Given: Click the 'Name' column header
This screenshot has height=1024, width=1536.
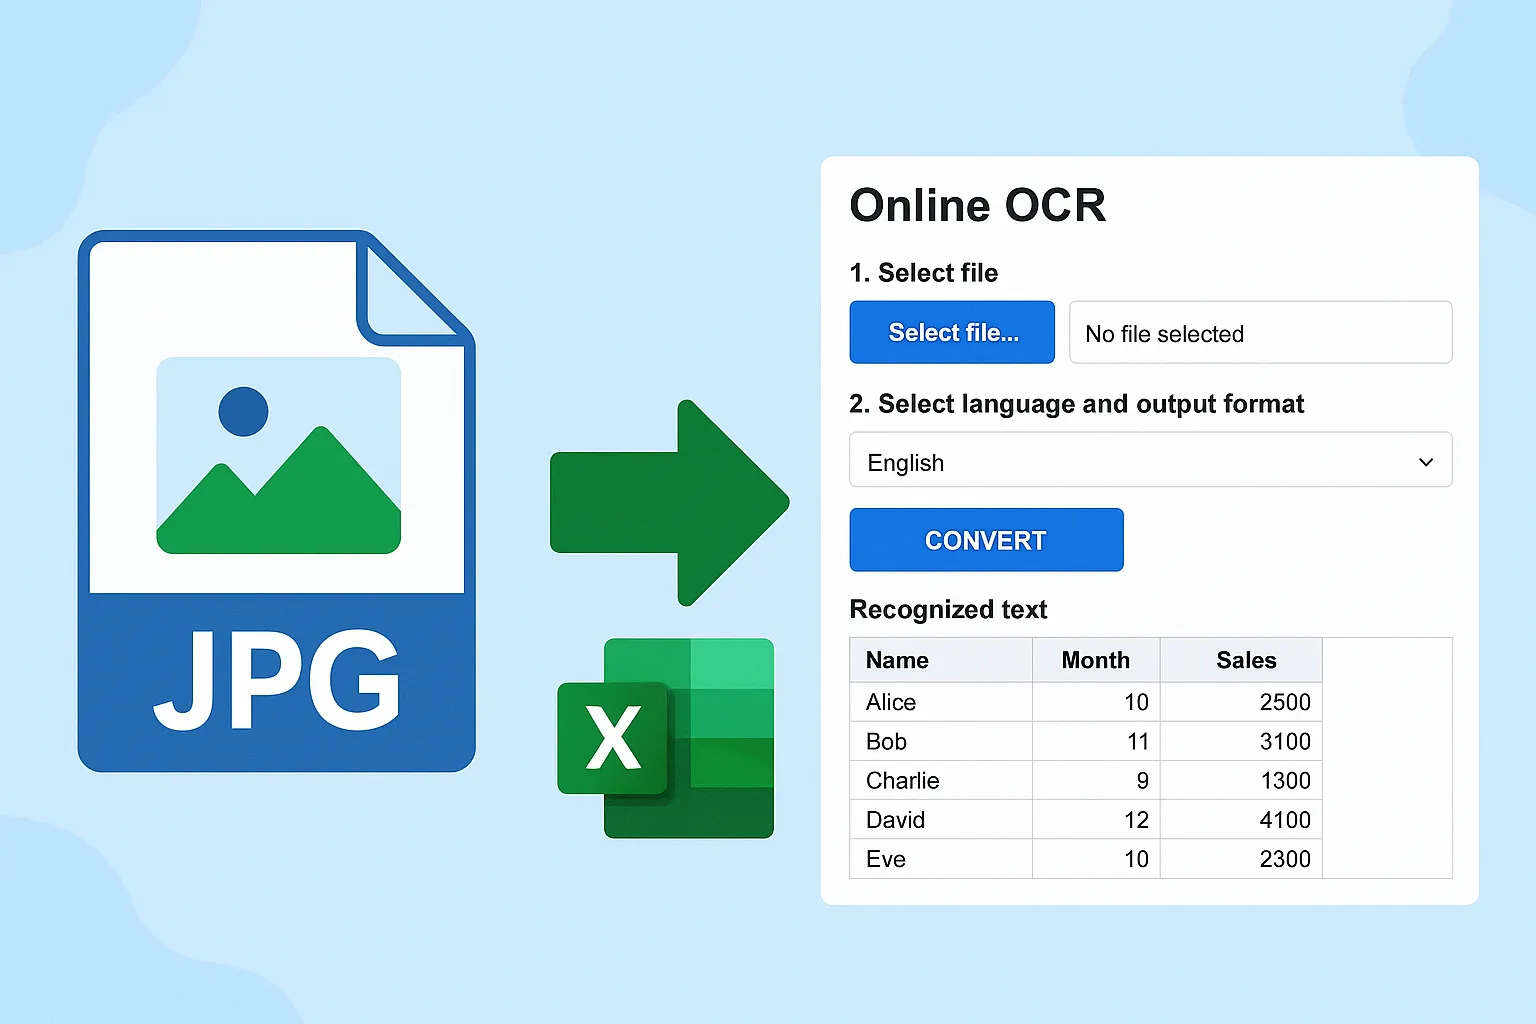Looking at the screenshot, I should 941,660.
